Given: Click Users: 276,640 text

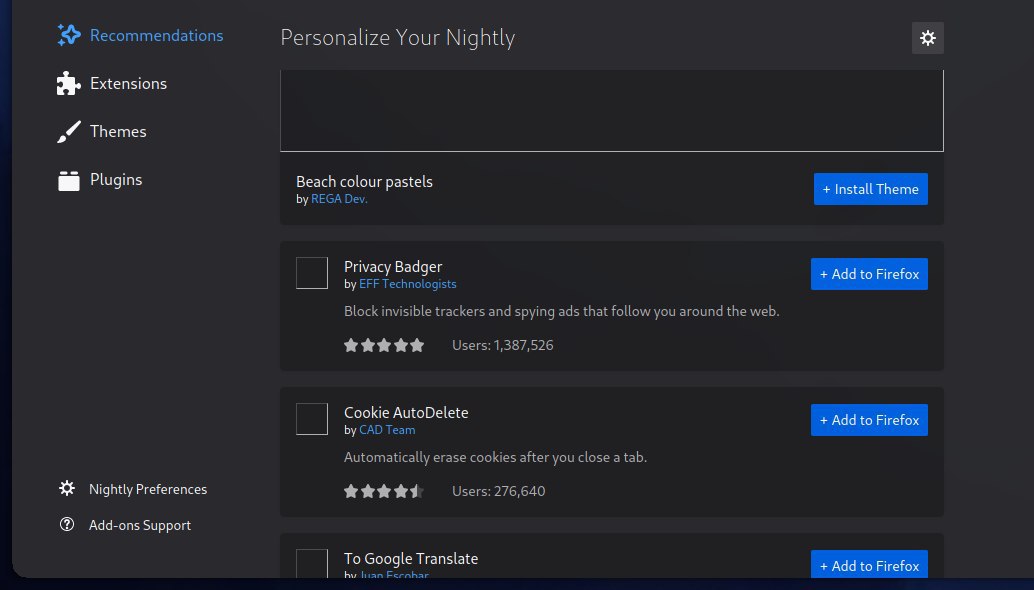Looking at the screenshot, I should 499,491.
